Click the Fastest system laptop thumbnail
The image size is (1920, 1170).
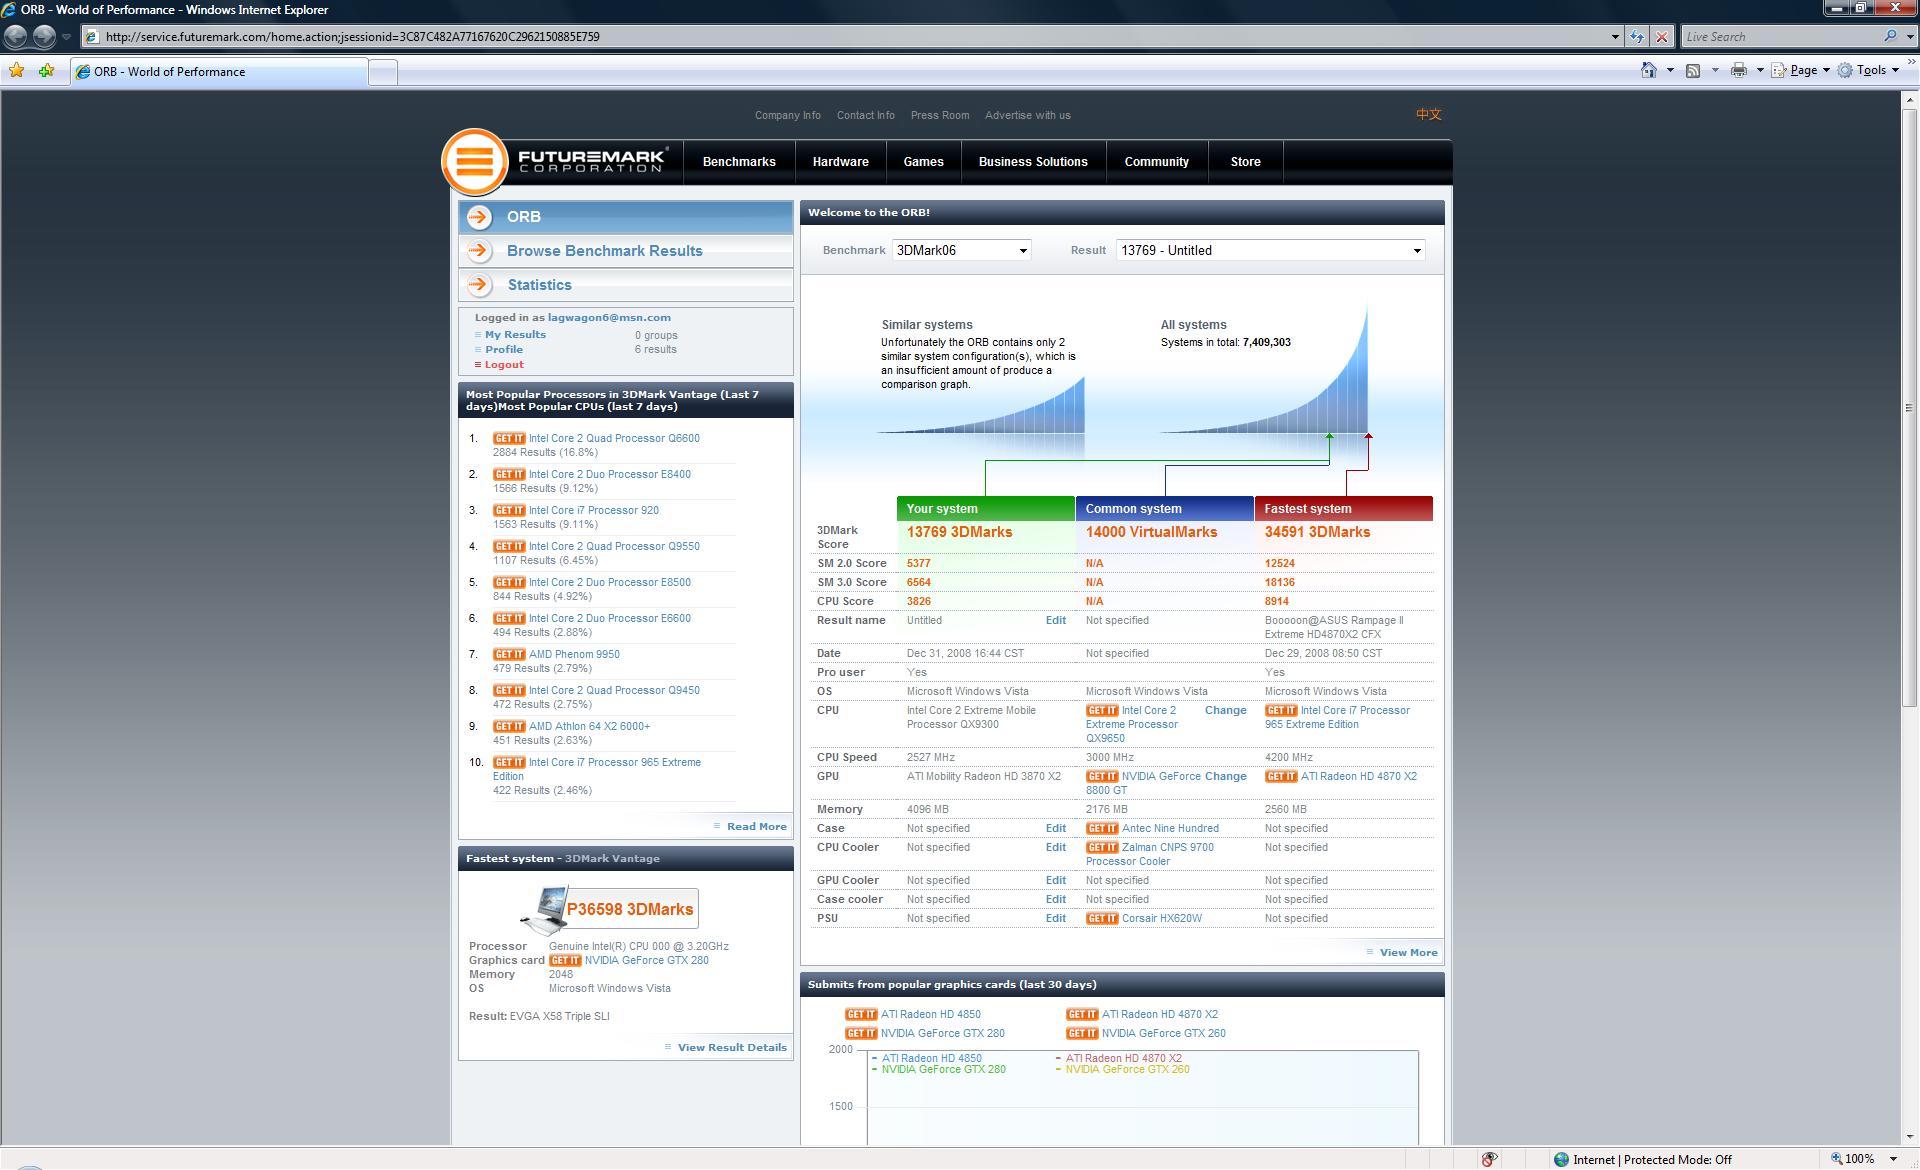(543, 910)
